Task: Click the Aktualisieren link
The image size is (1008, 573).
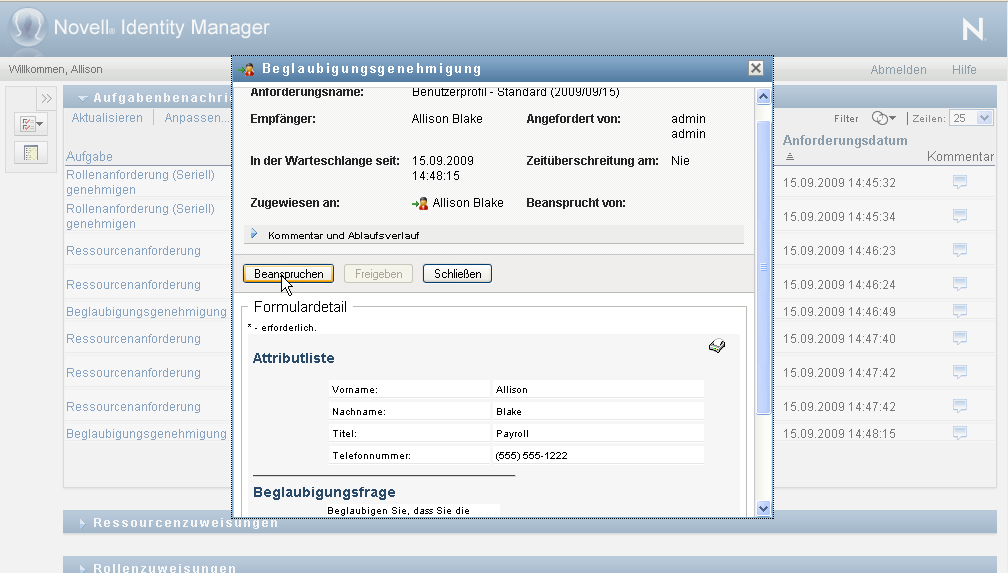Action: pyautogui.click(x=107, y=118)
